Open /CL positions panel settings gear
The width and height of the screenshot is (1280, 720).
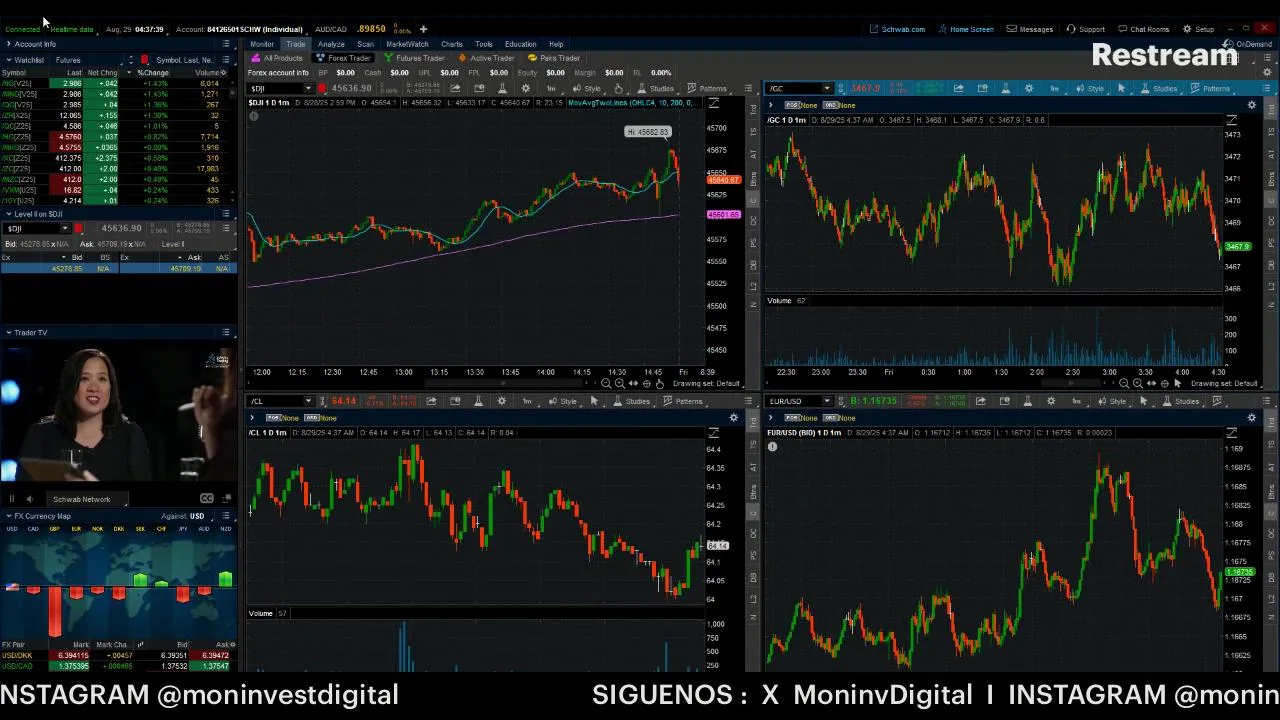click(733, 417)
